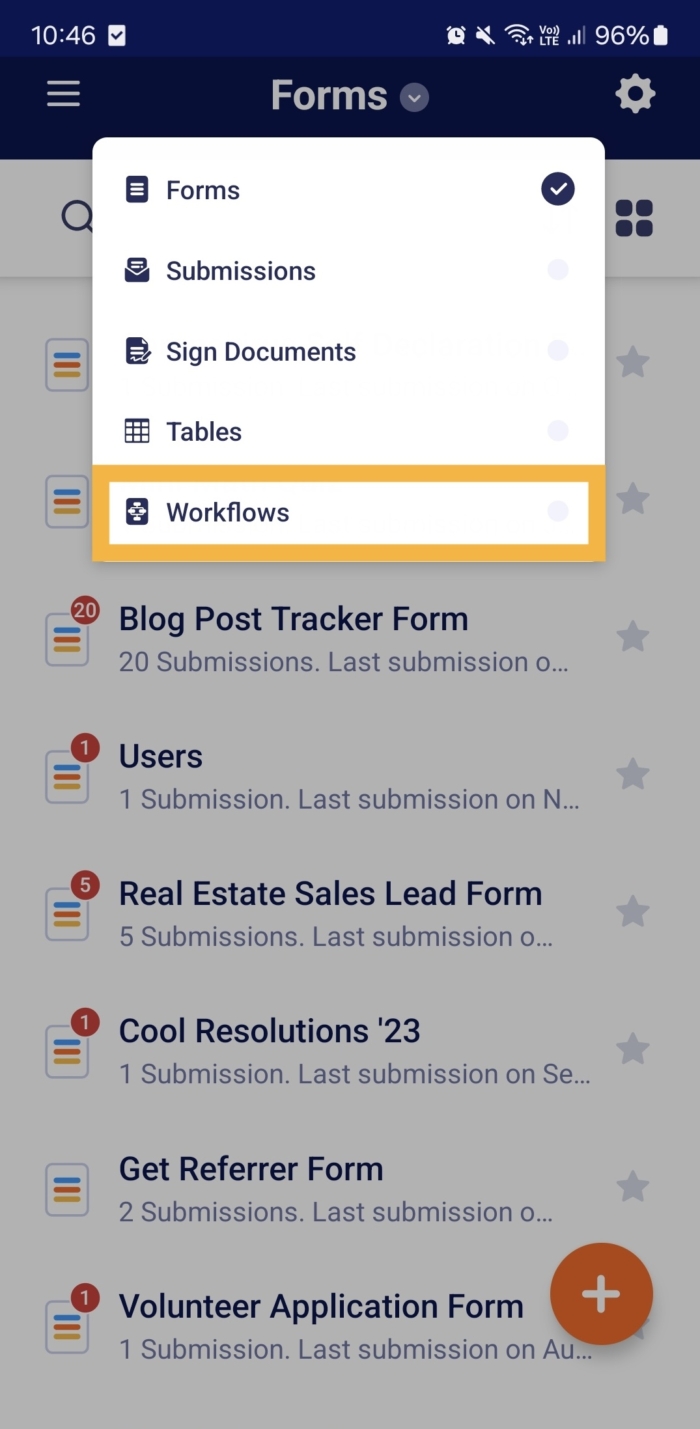The width and height of the screenshot is (700, 1429).
Task: Tap the Users form icon with badge
Action: pos(68,778)
